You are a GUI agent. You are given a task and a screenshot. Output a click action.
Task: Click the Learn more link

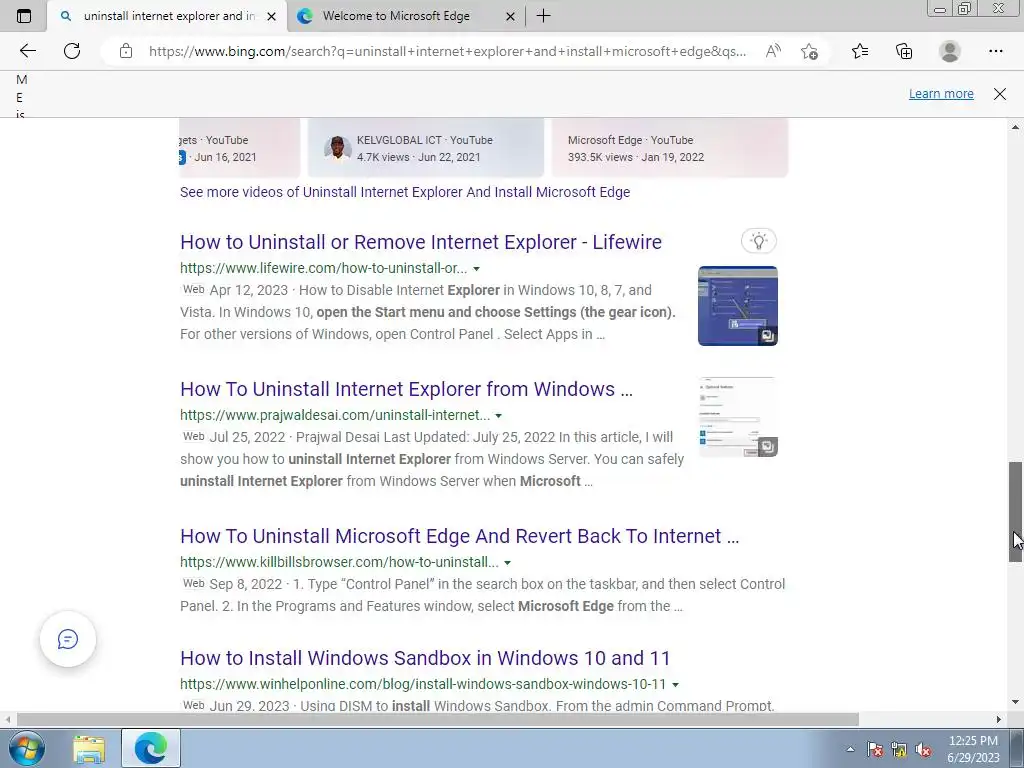(941, 93)
